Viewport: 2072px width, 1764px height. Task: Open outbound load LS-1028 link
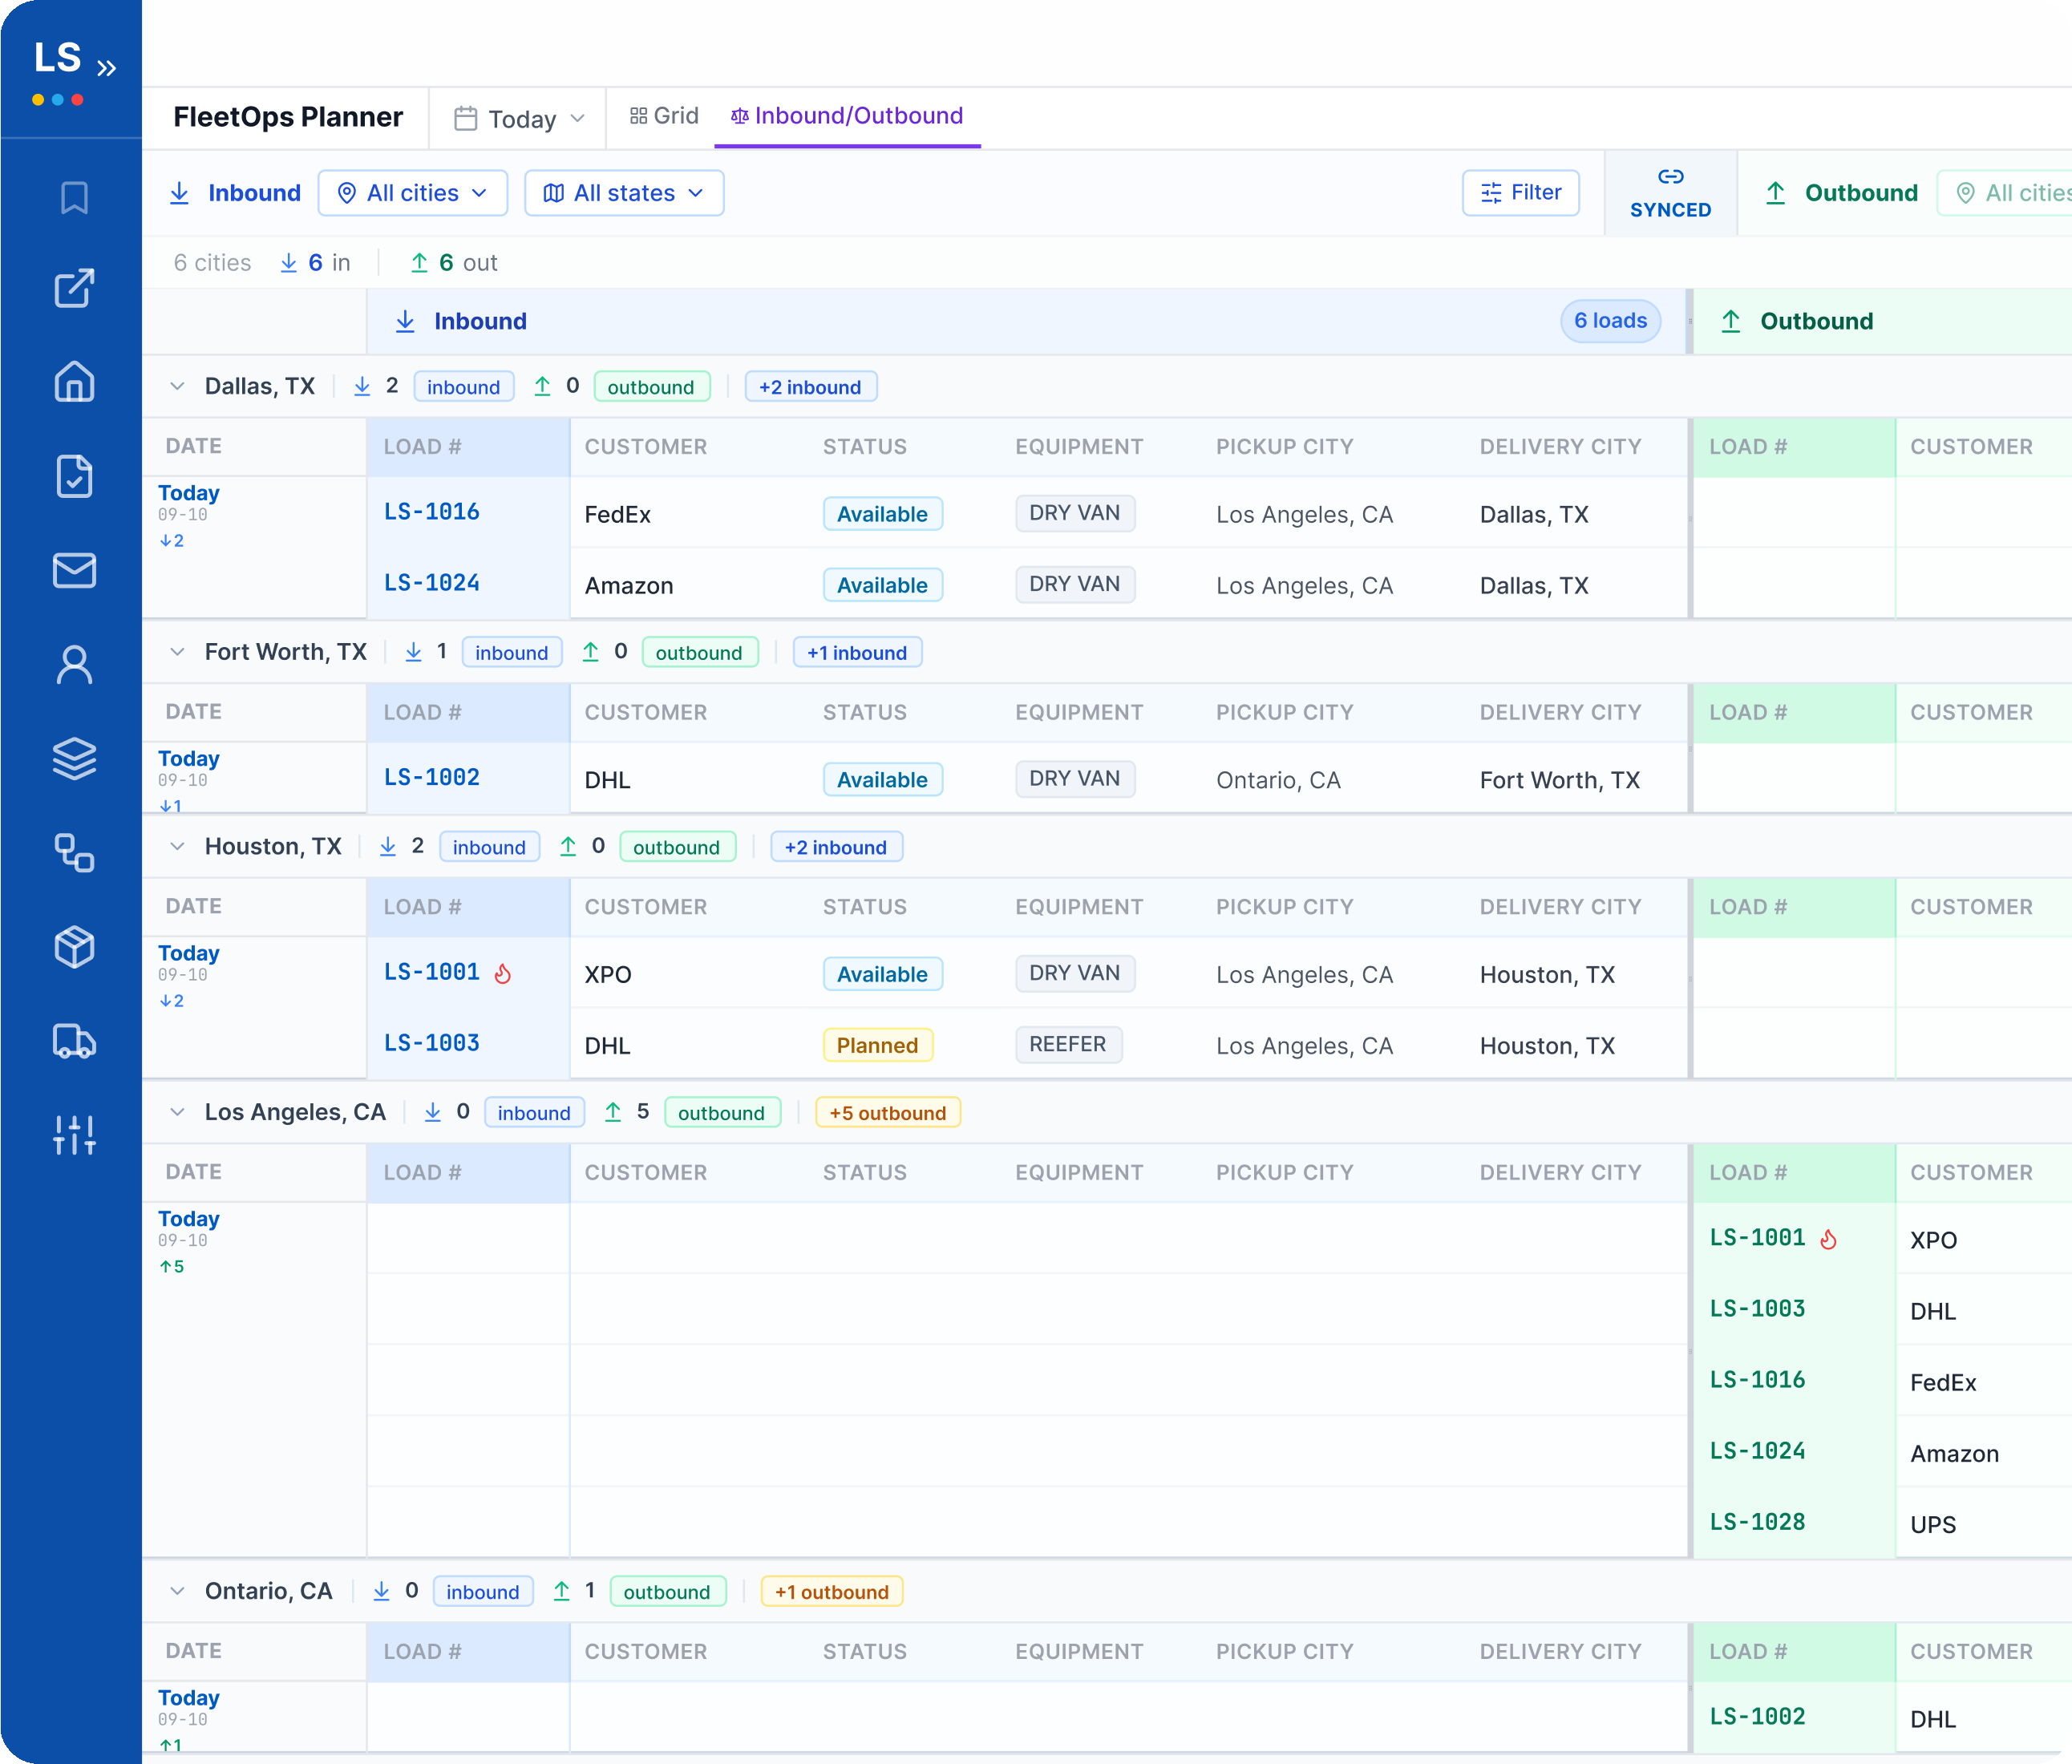1757,1522
